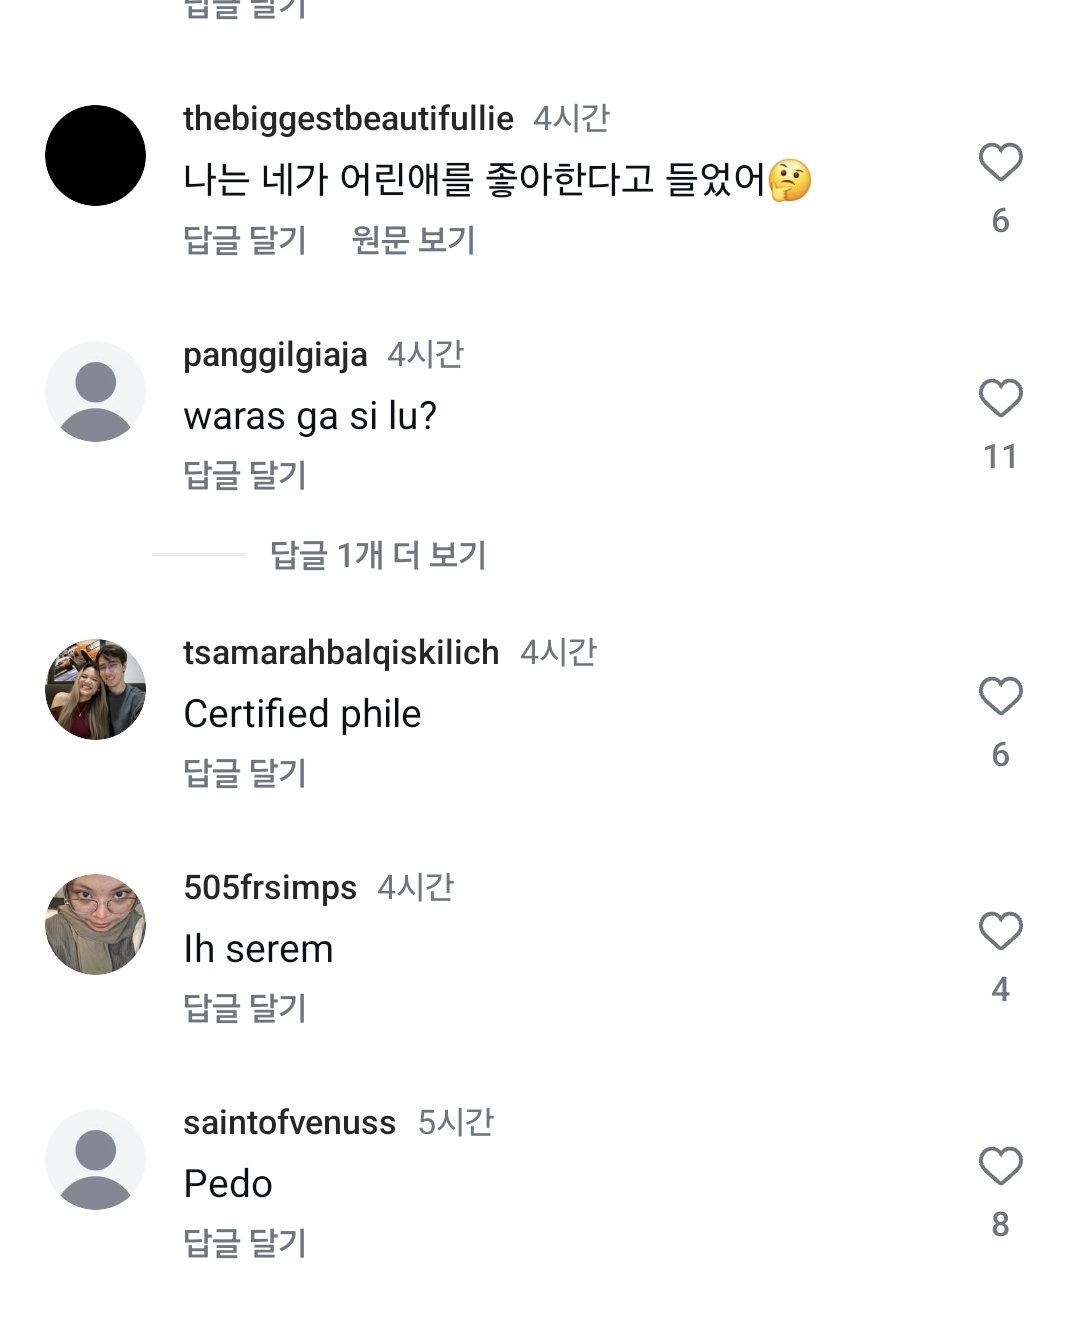Tap '답글 달기' under 'Ih serem'

(x=245, y=1008)
